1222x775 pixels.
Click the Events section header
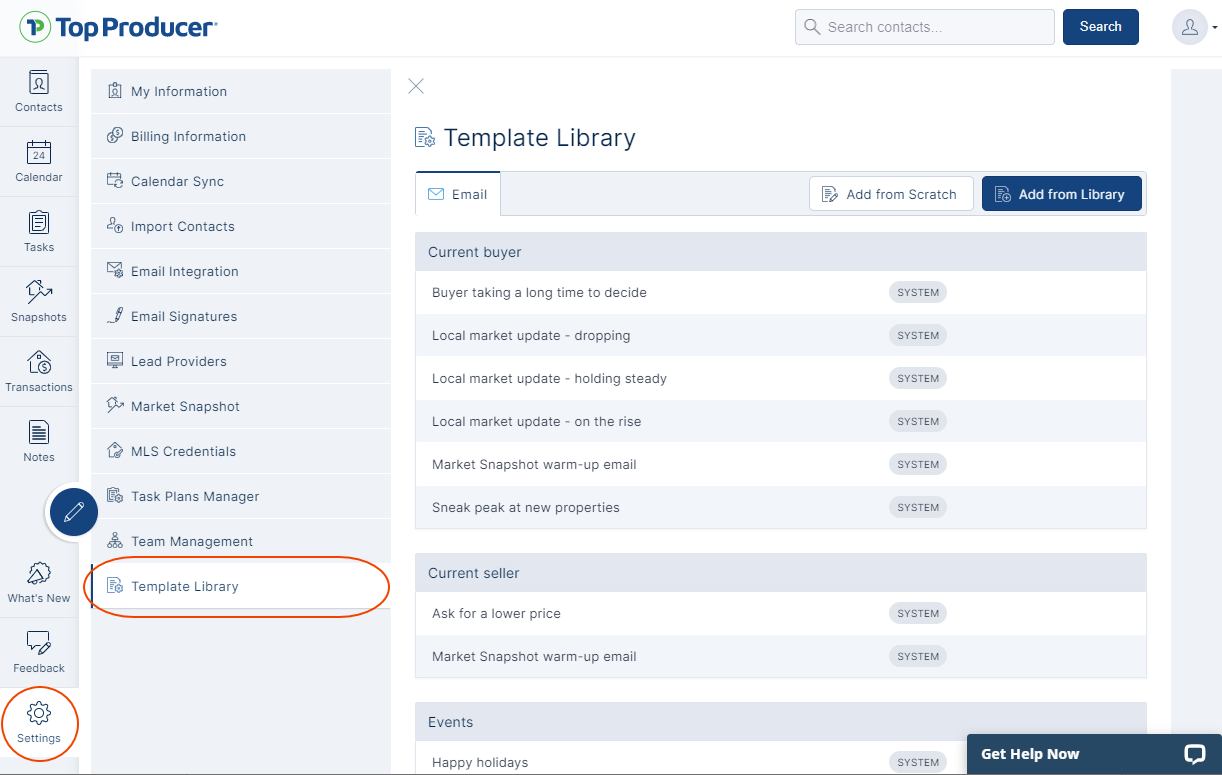[x=781, y=722]
